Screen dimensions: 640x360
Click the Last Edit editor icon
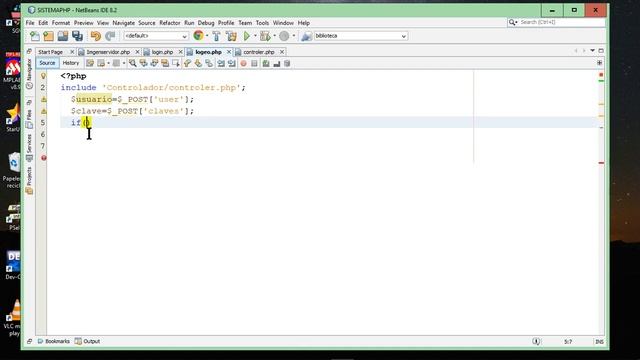[x=90, y=63]
